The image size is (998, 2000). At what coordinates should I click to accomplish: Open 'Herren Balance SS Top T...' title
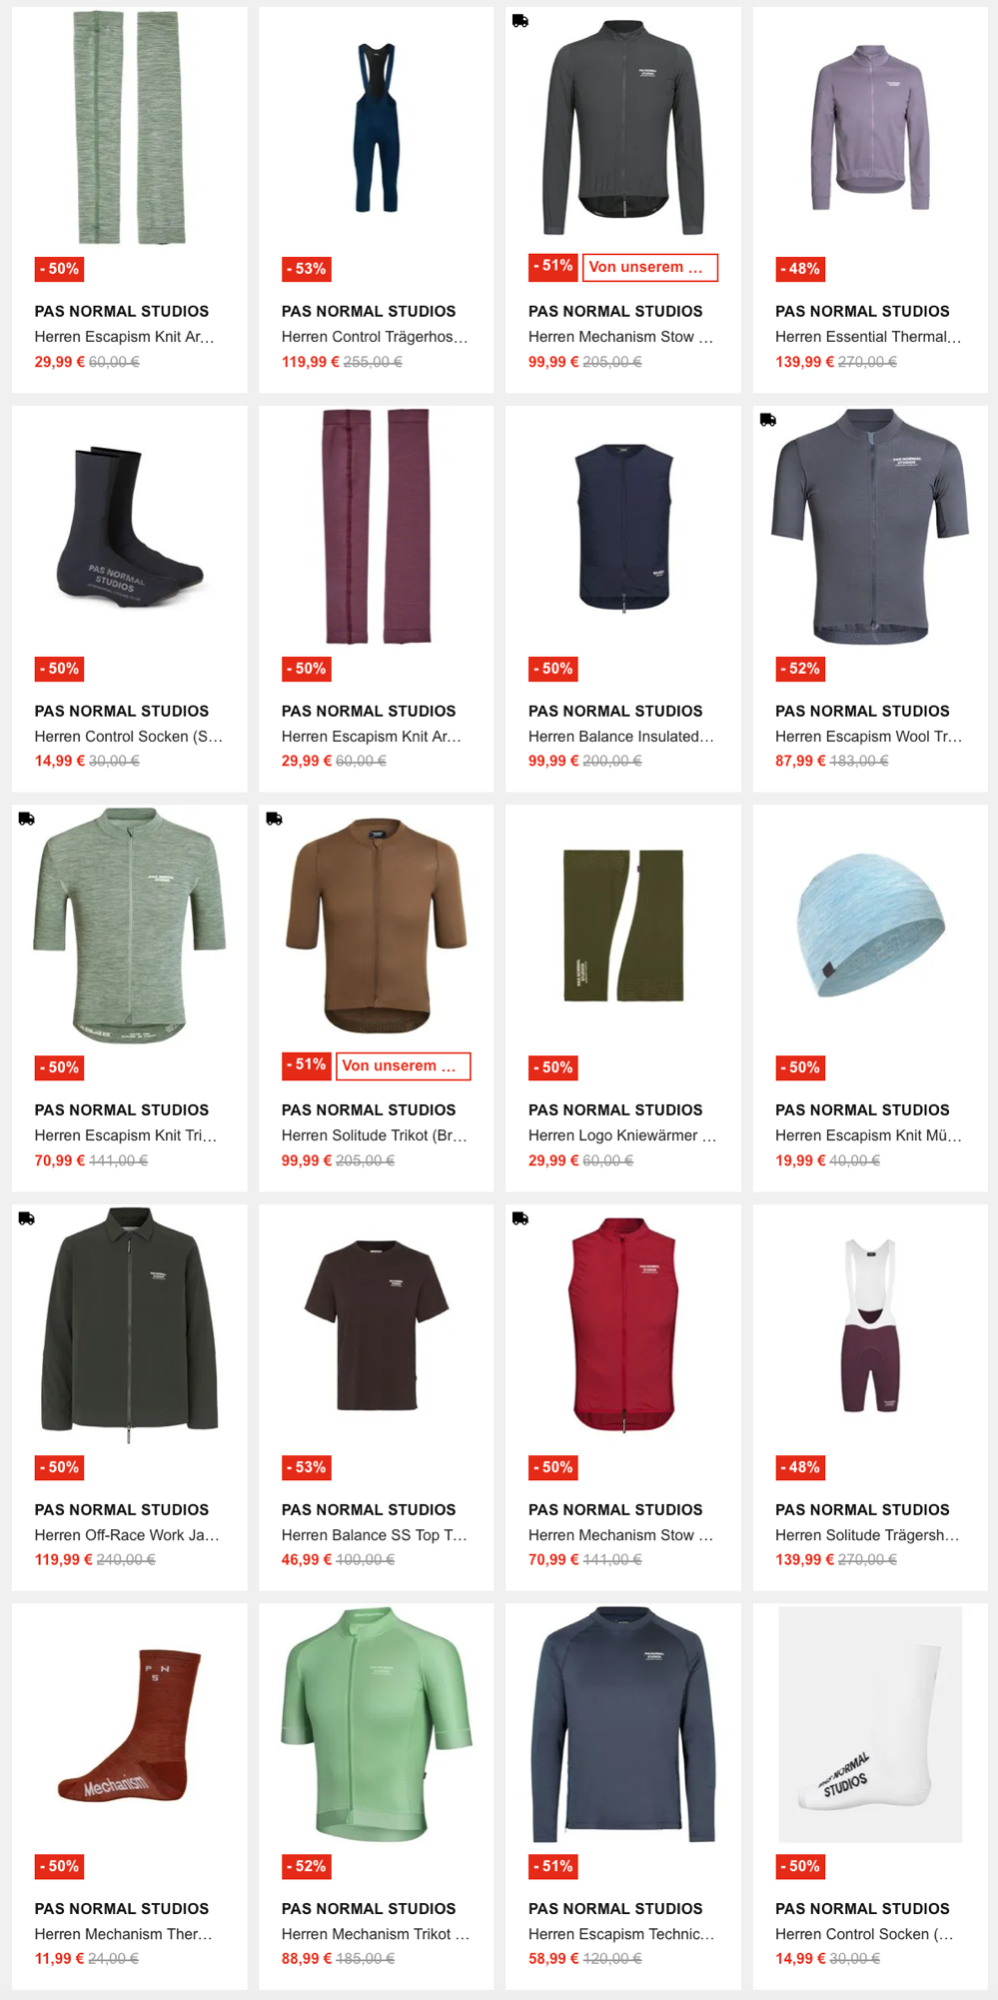point(374,1535)
